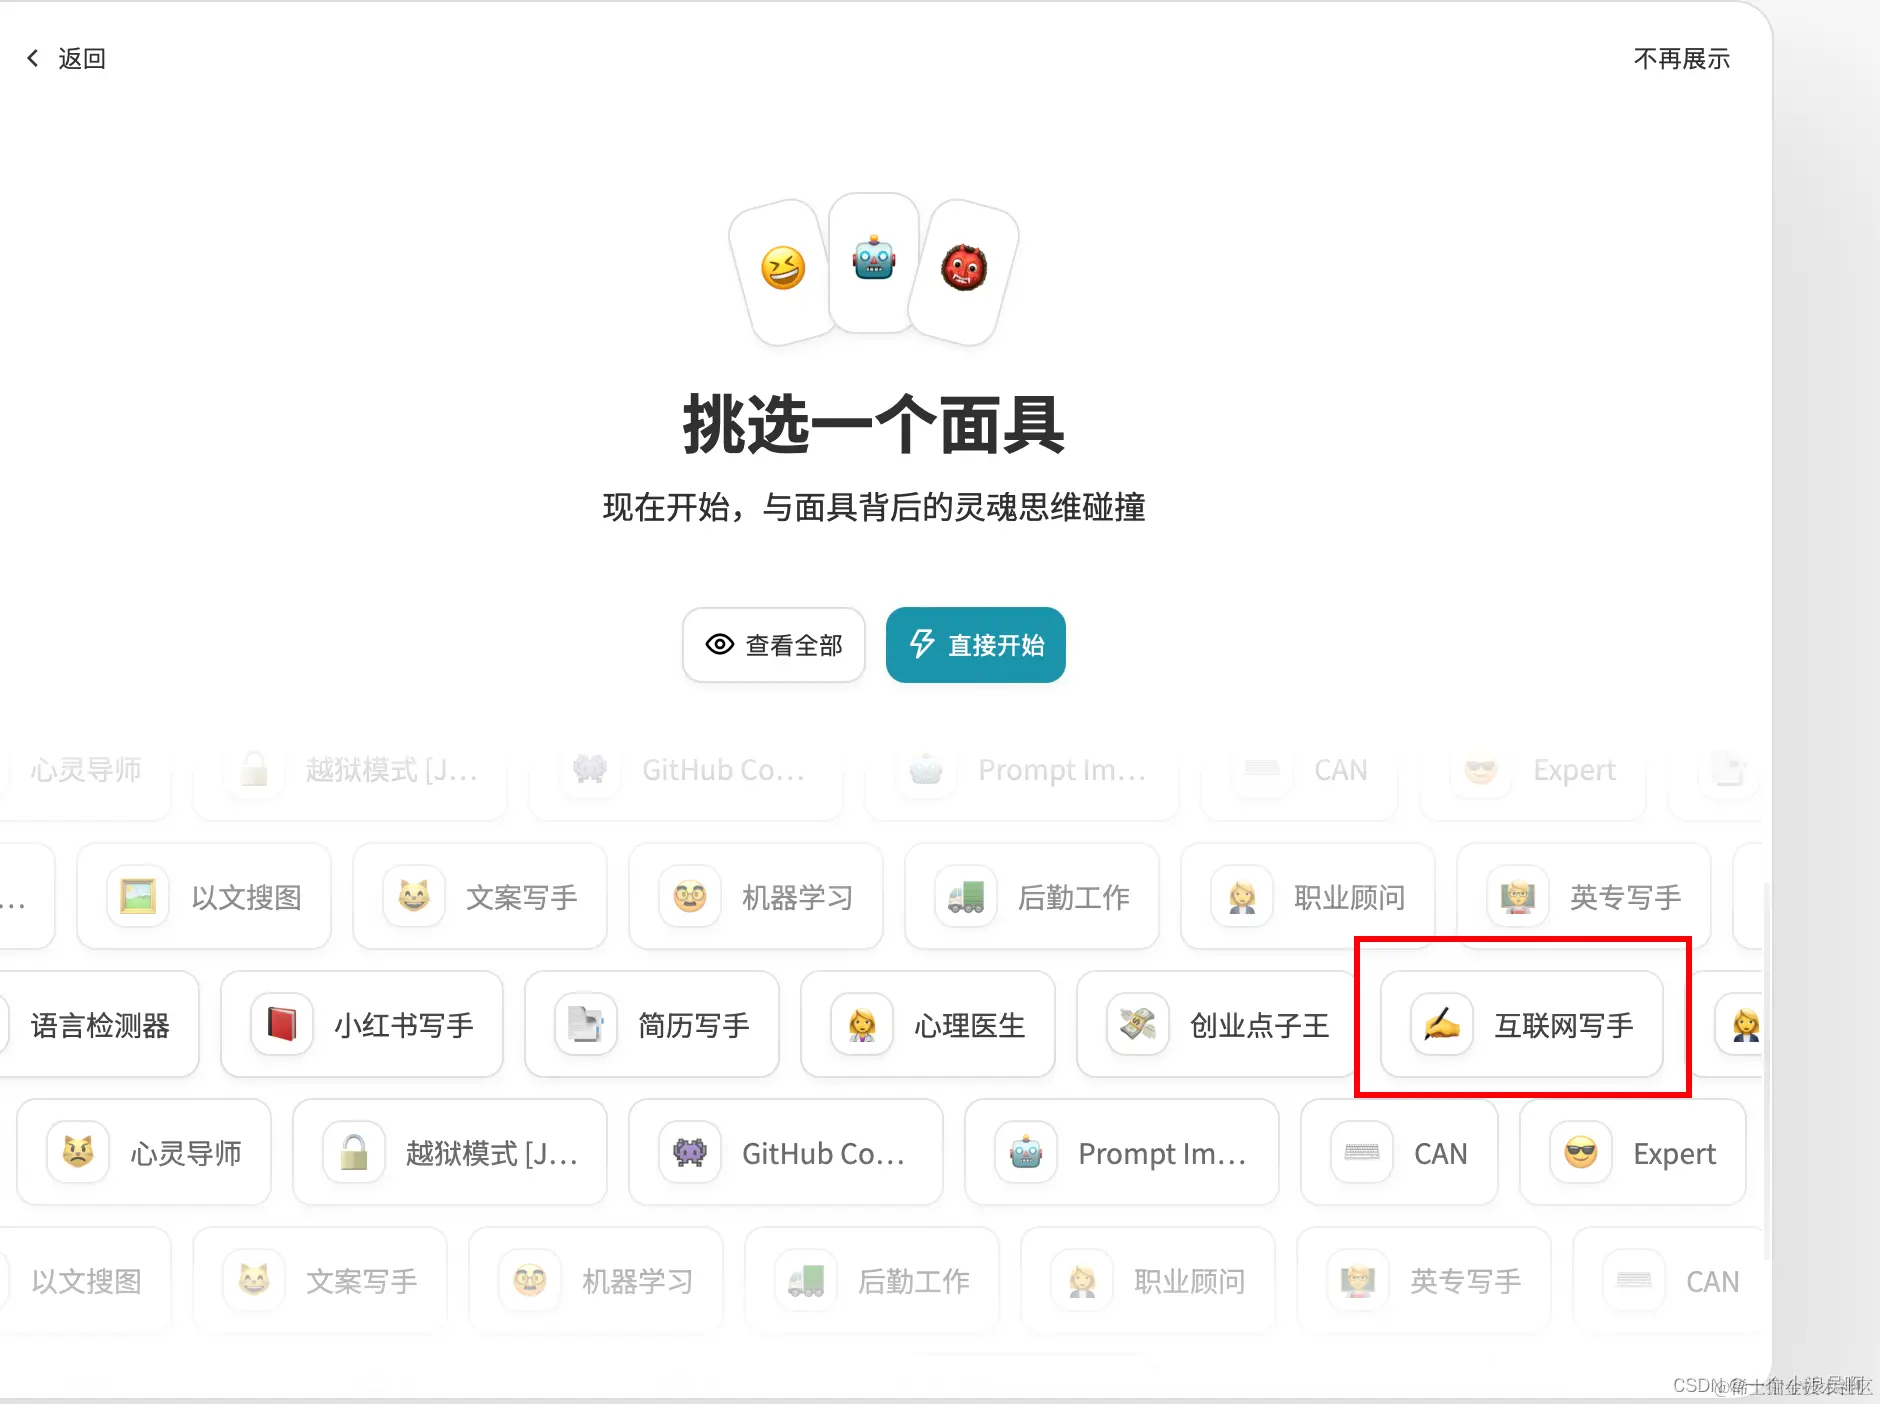1880x1404 pixels.
Task: Choose the Expert sunglasses mask
Action: click(x=1633, y=1152)
